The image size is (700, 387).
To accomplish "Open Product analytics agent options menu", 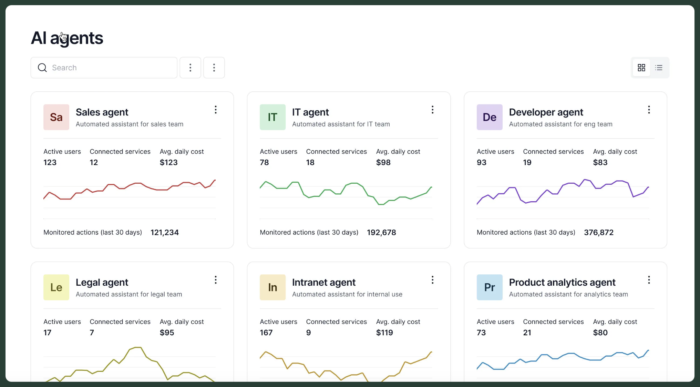I will (649, 280).
